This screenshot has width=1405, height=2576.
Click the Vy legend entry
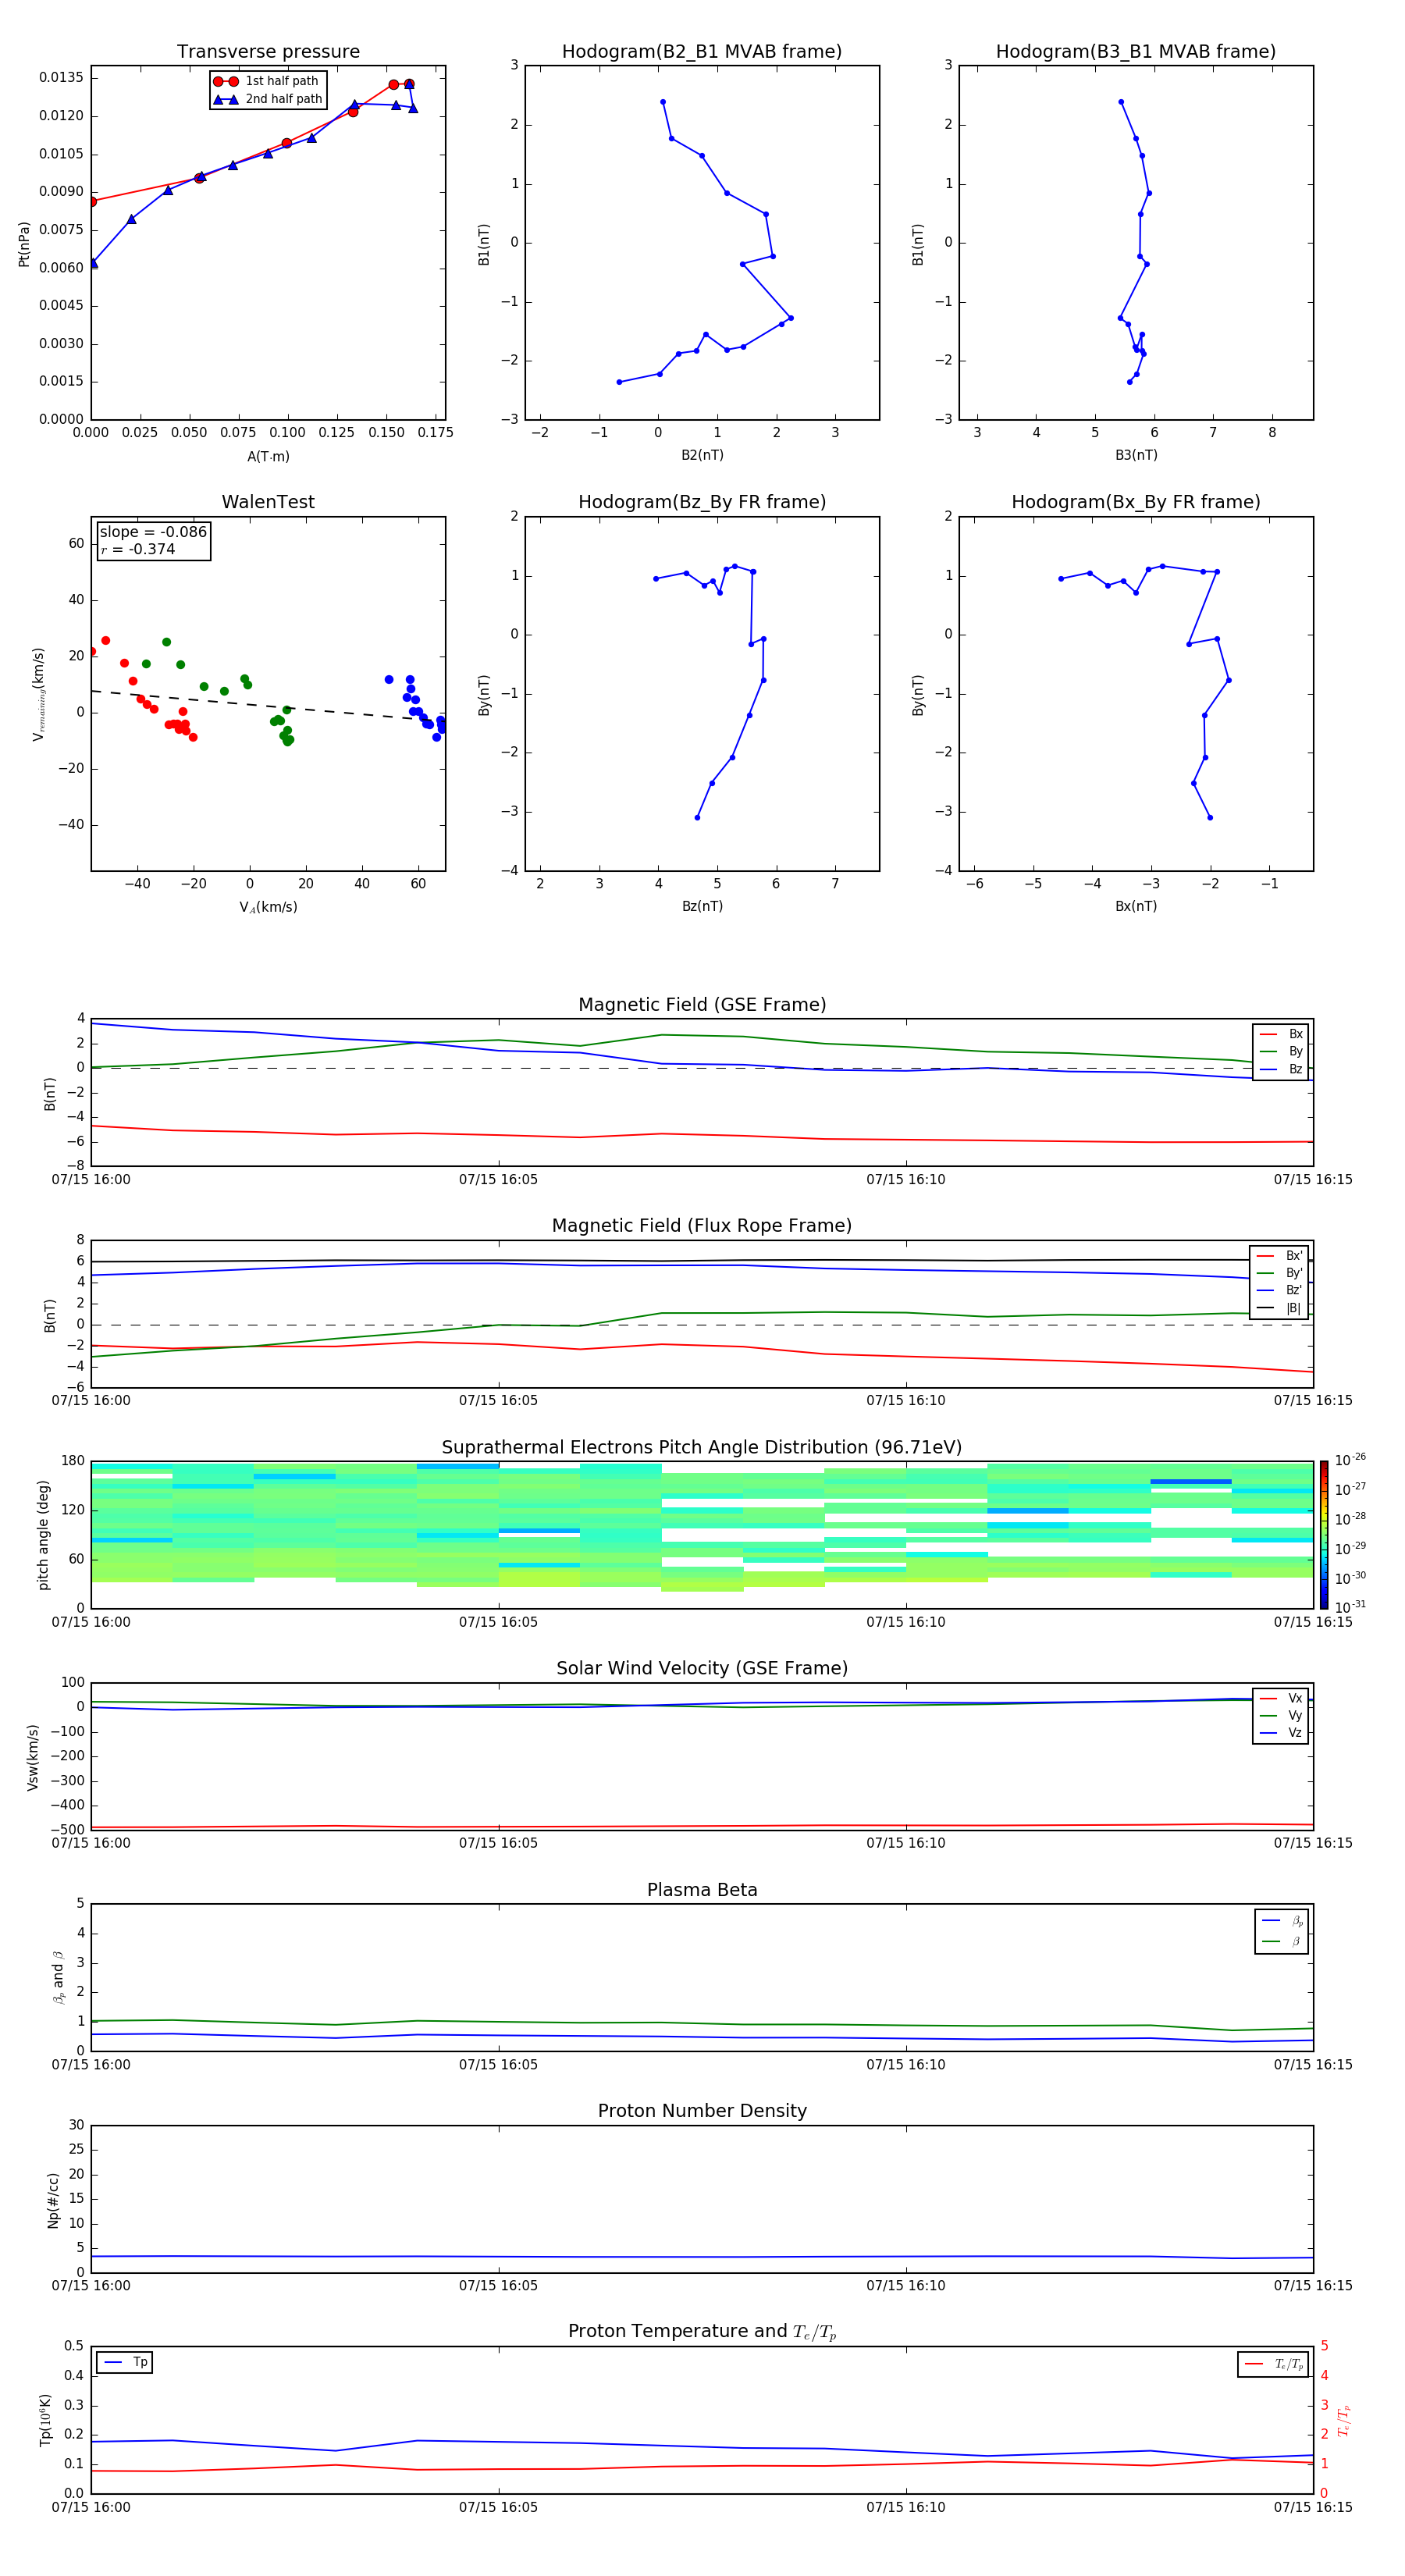tap(1281, 1716)
